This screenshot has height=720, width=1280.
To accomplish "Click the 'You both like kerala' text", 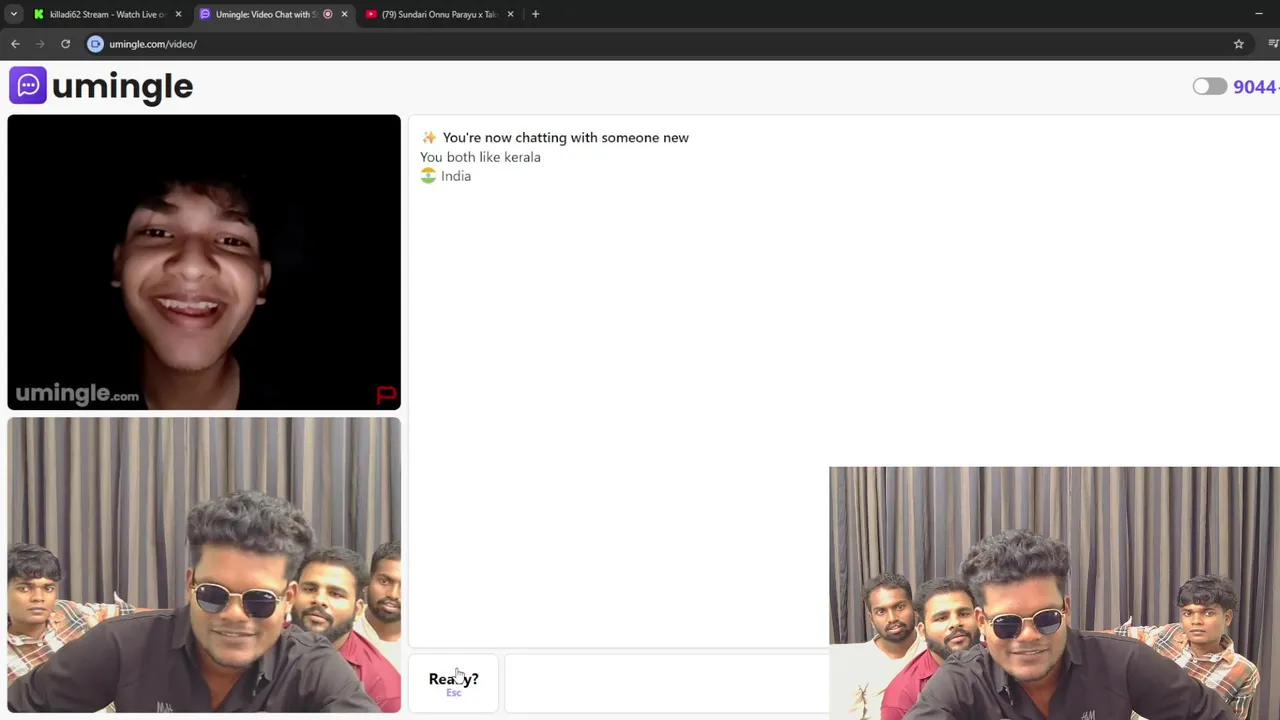I will (x=480, y=157).
